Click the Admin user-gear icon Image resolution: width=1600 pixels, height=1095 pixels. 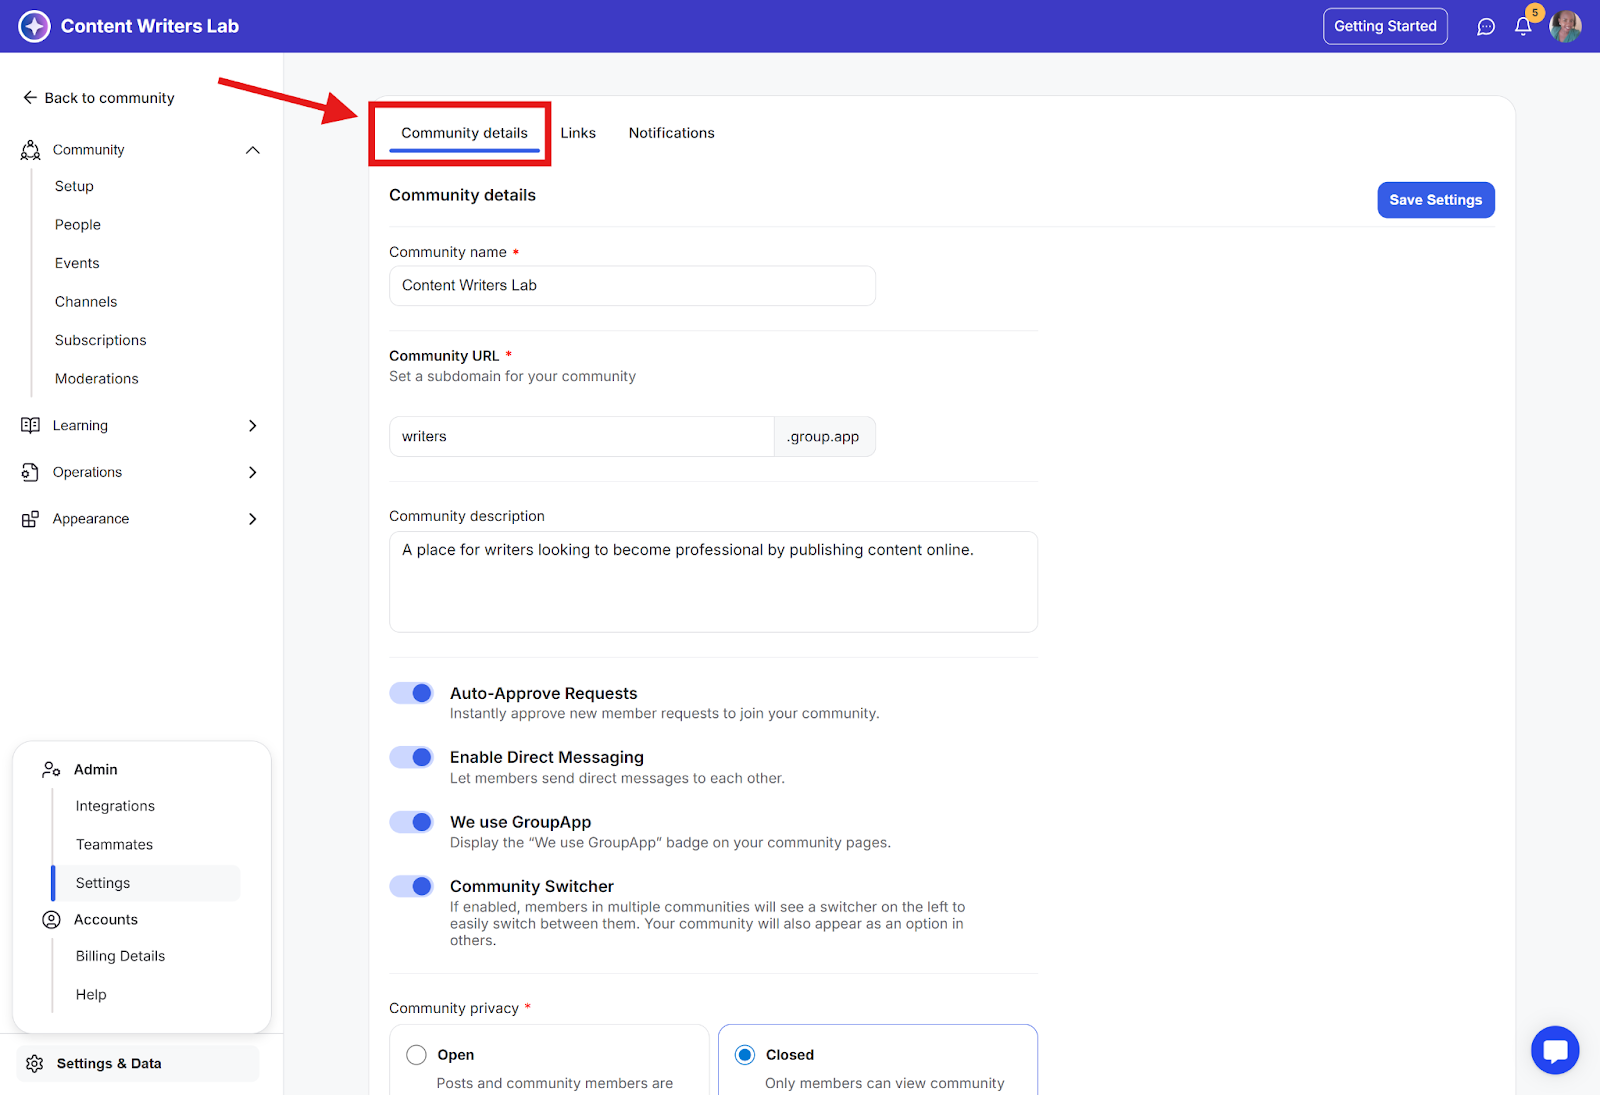point(51,769)
